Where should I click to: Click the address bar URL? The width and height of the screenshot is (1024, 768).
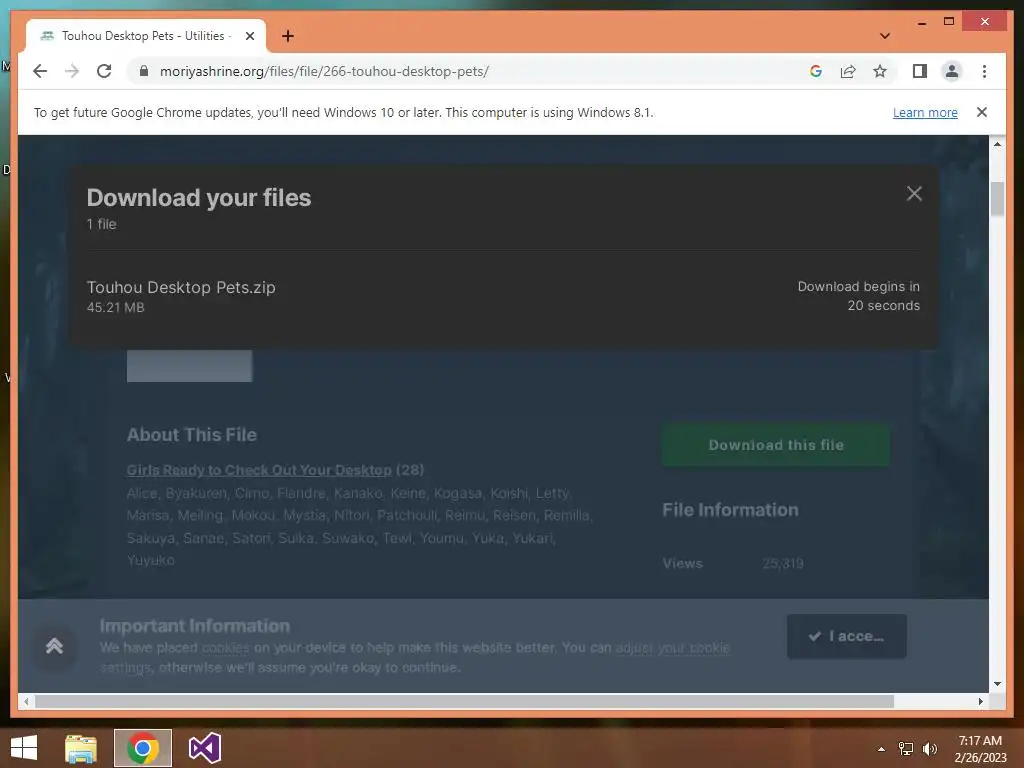(x=324, y=71)
